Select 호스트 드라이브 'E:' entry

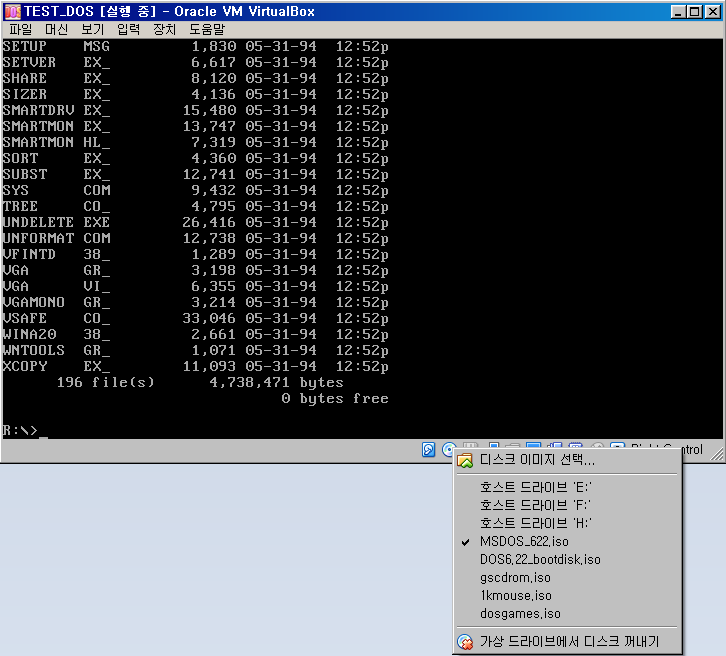568,487
